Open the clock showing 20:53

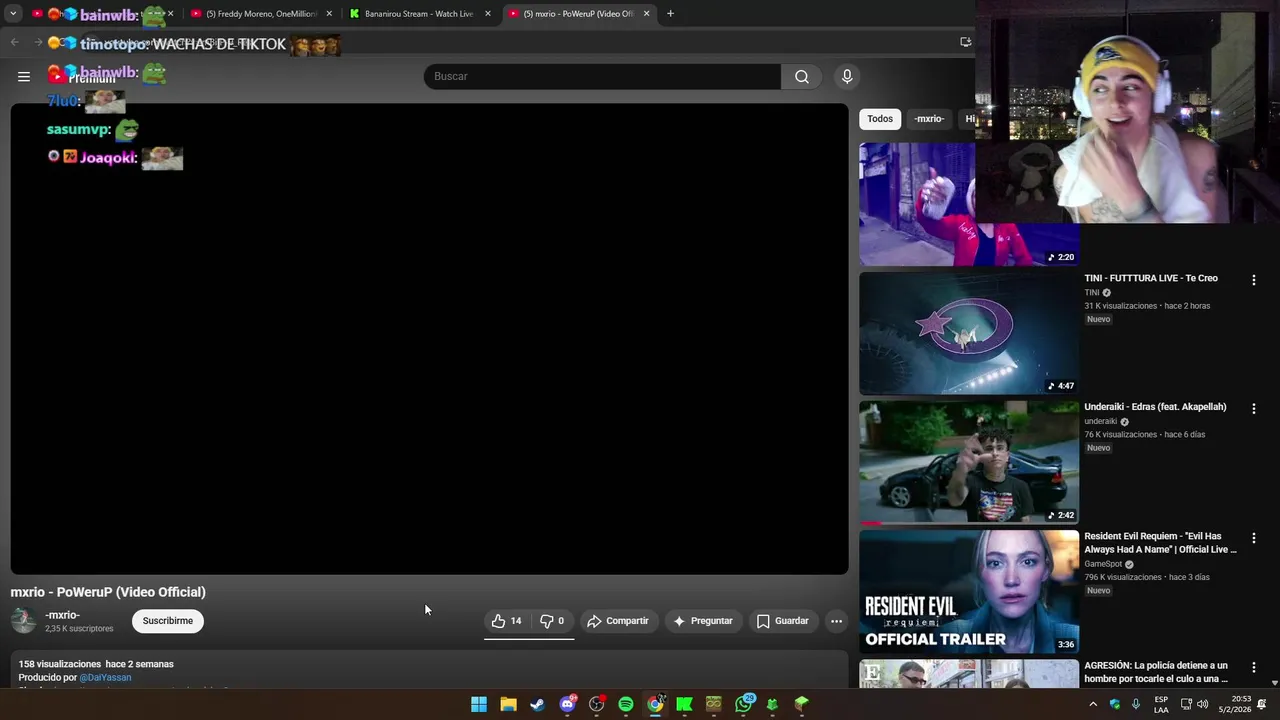[1234, 704]
